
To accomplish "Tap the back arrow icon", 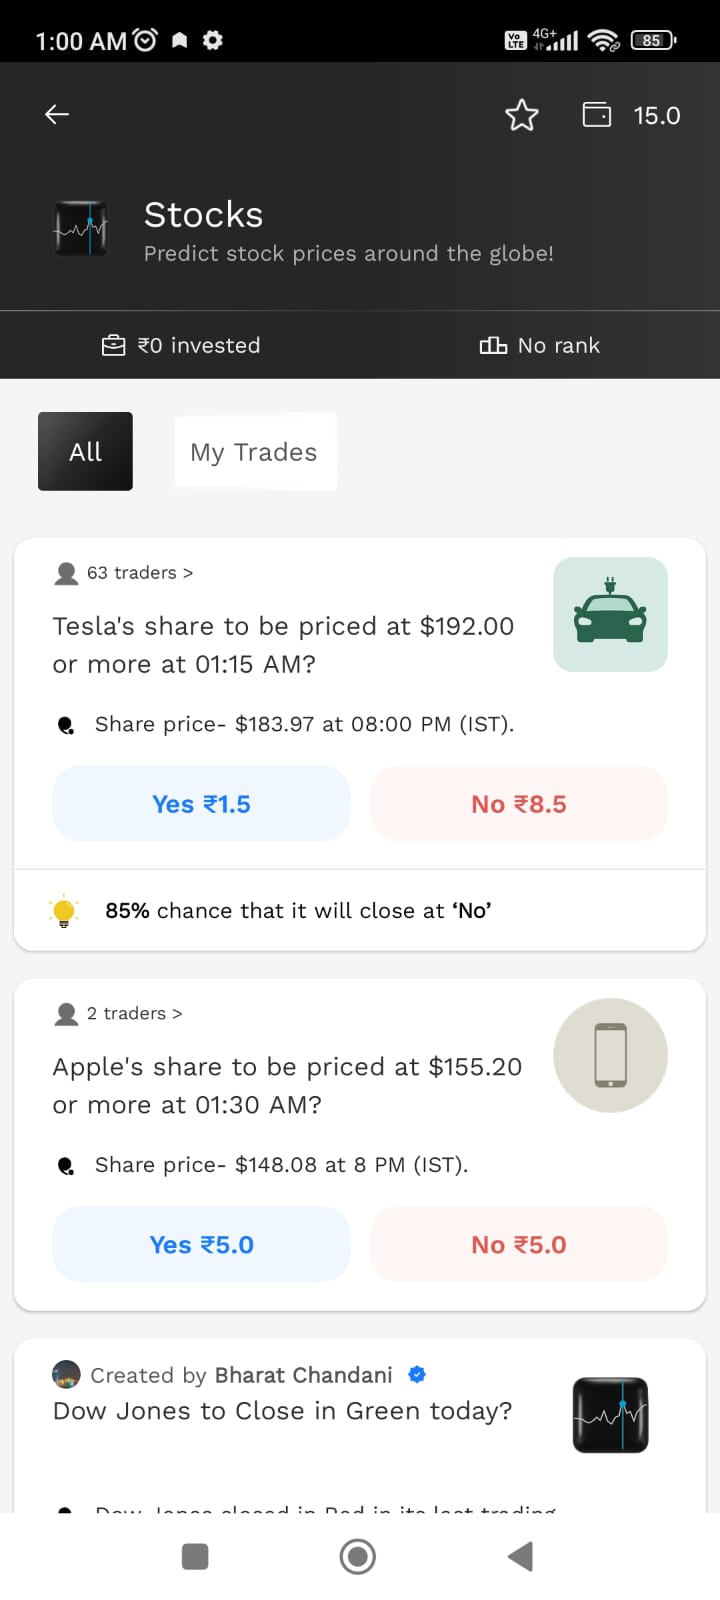I will 57,115.
